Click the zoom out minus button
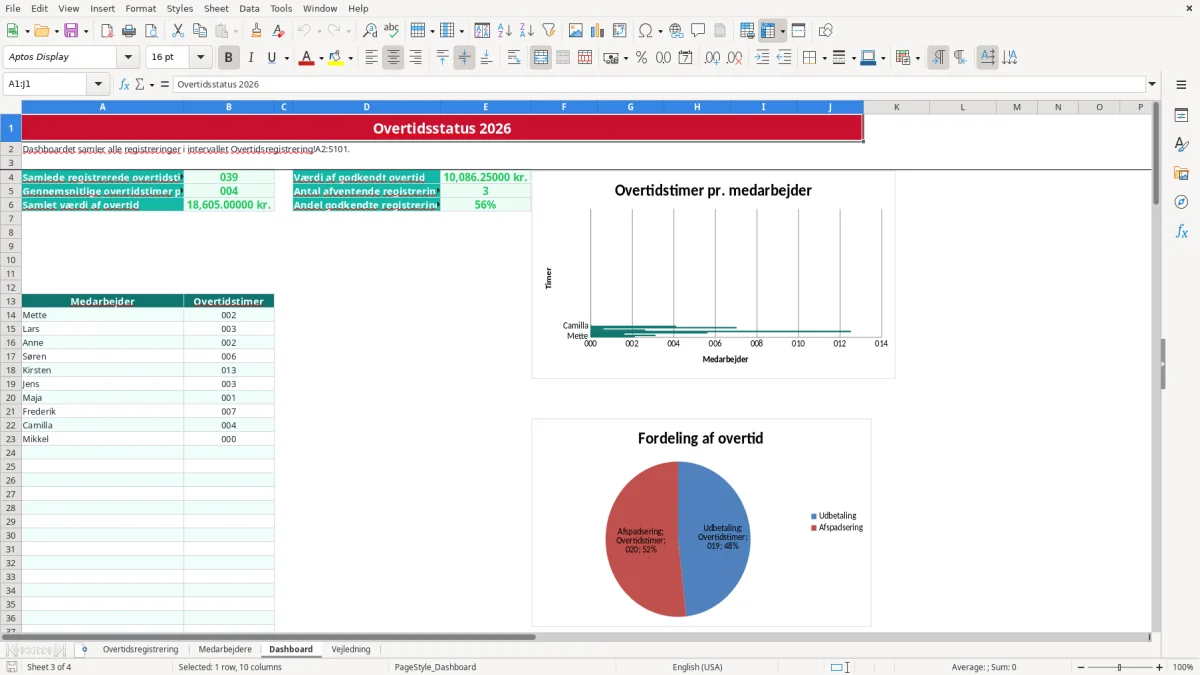This screenshot has width=1200, height=675. 1081,667
